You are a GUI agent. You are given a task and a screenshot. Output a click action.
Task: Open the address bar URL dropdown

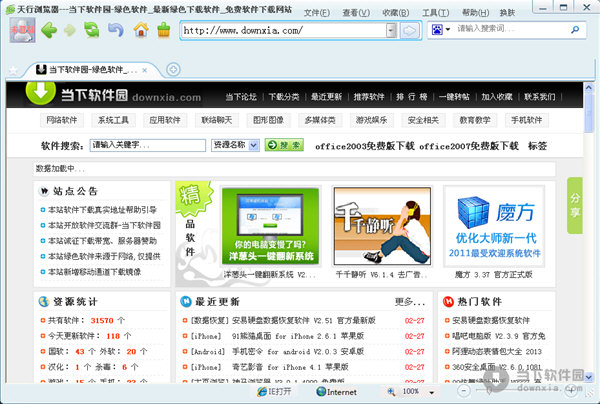(391, 31)
